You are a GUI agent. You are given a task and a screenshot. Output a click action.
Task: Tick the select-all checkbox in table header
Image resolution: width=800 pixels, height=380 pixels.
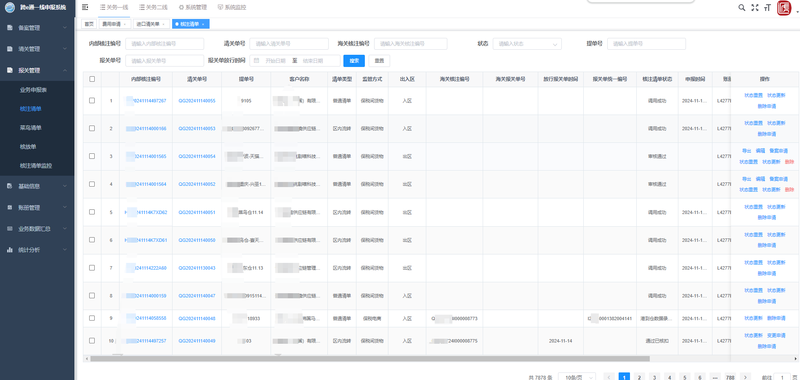click(x=92, y=79)
